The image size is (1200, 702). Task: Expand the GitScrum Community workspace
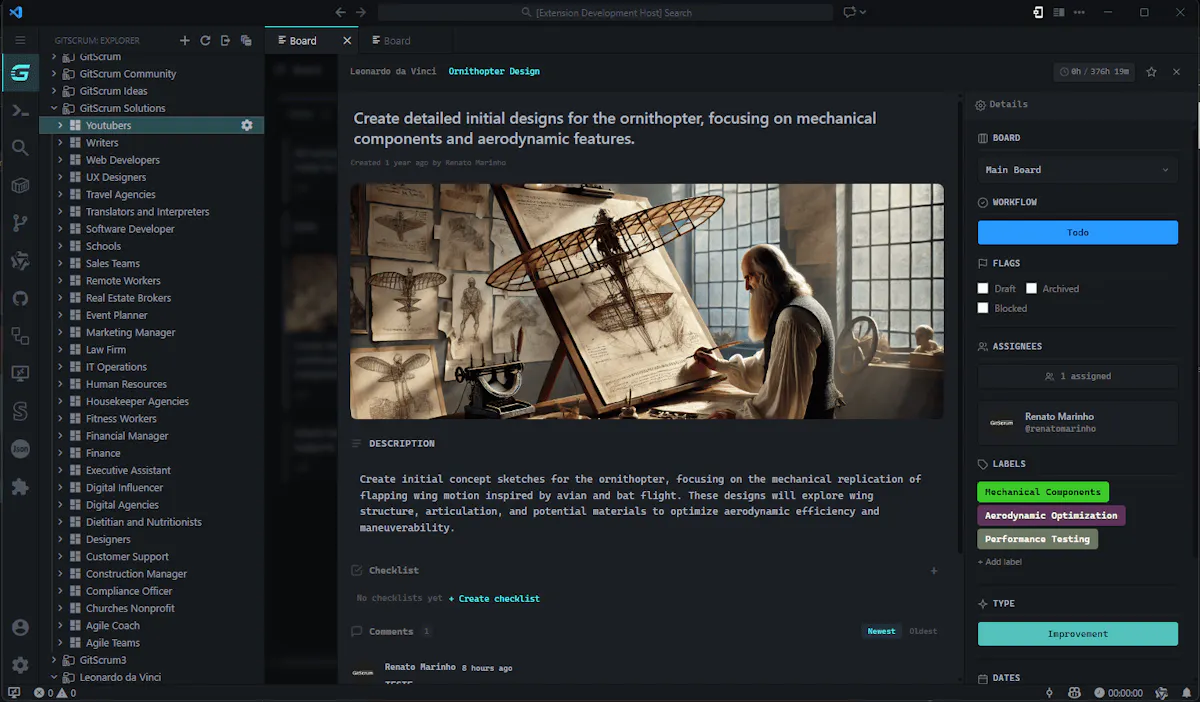pyautogui.click(x=55, y=74)
